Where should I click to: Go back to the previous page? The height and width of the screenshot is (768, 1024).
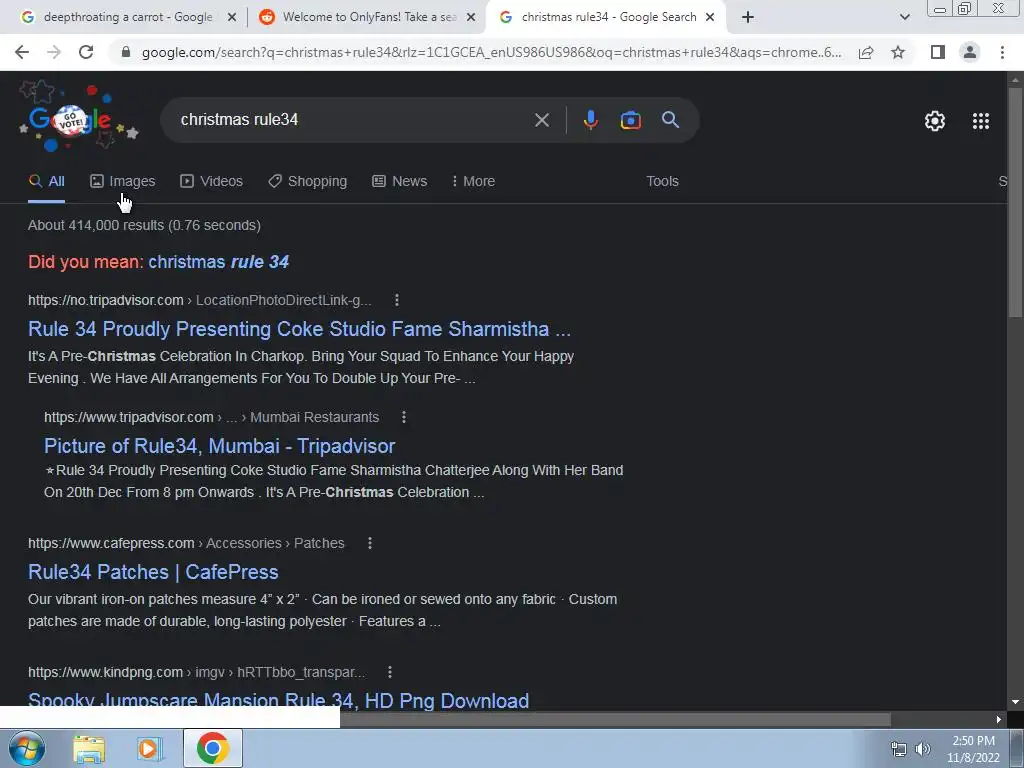tap(22, 52)
